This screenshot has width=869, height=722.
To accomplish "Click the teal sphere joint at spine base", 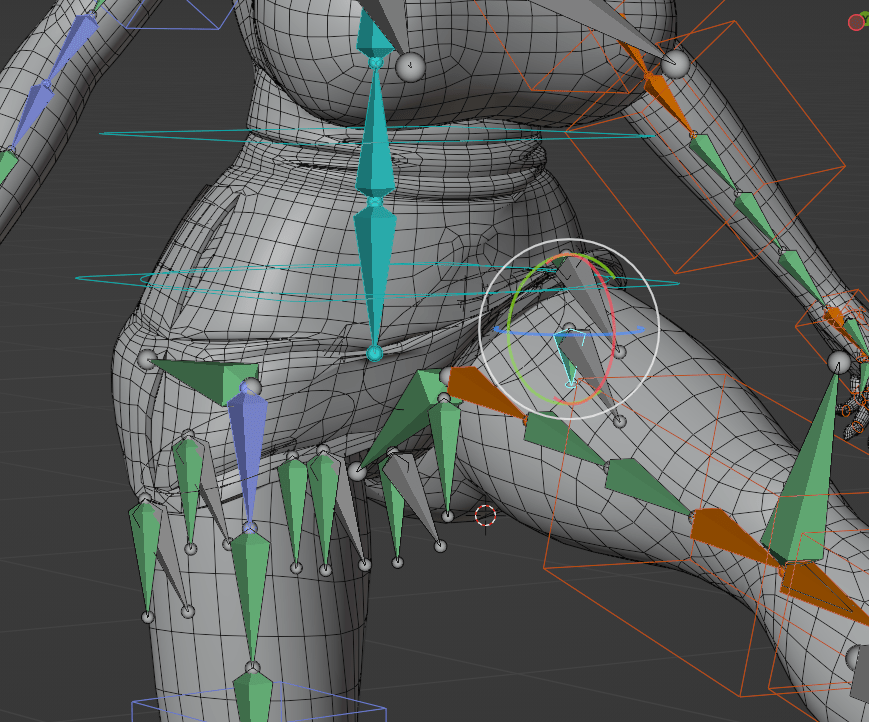I will click(x=374, y=353).
